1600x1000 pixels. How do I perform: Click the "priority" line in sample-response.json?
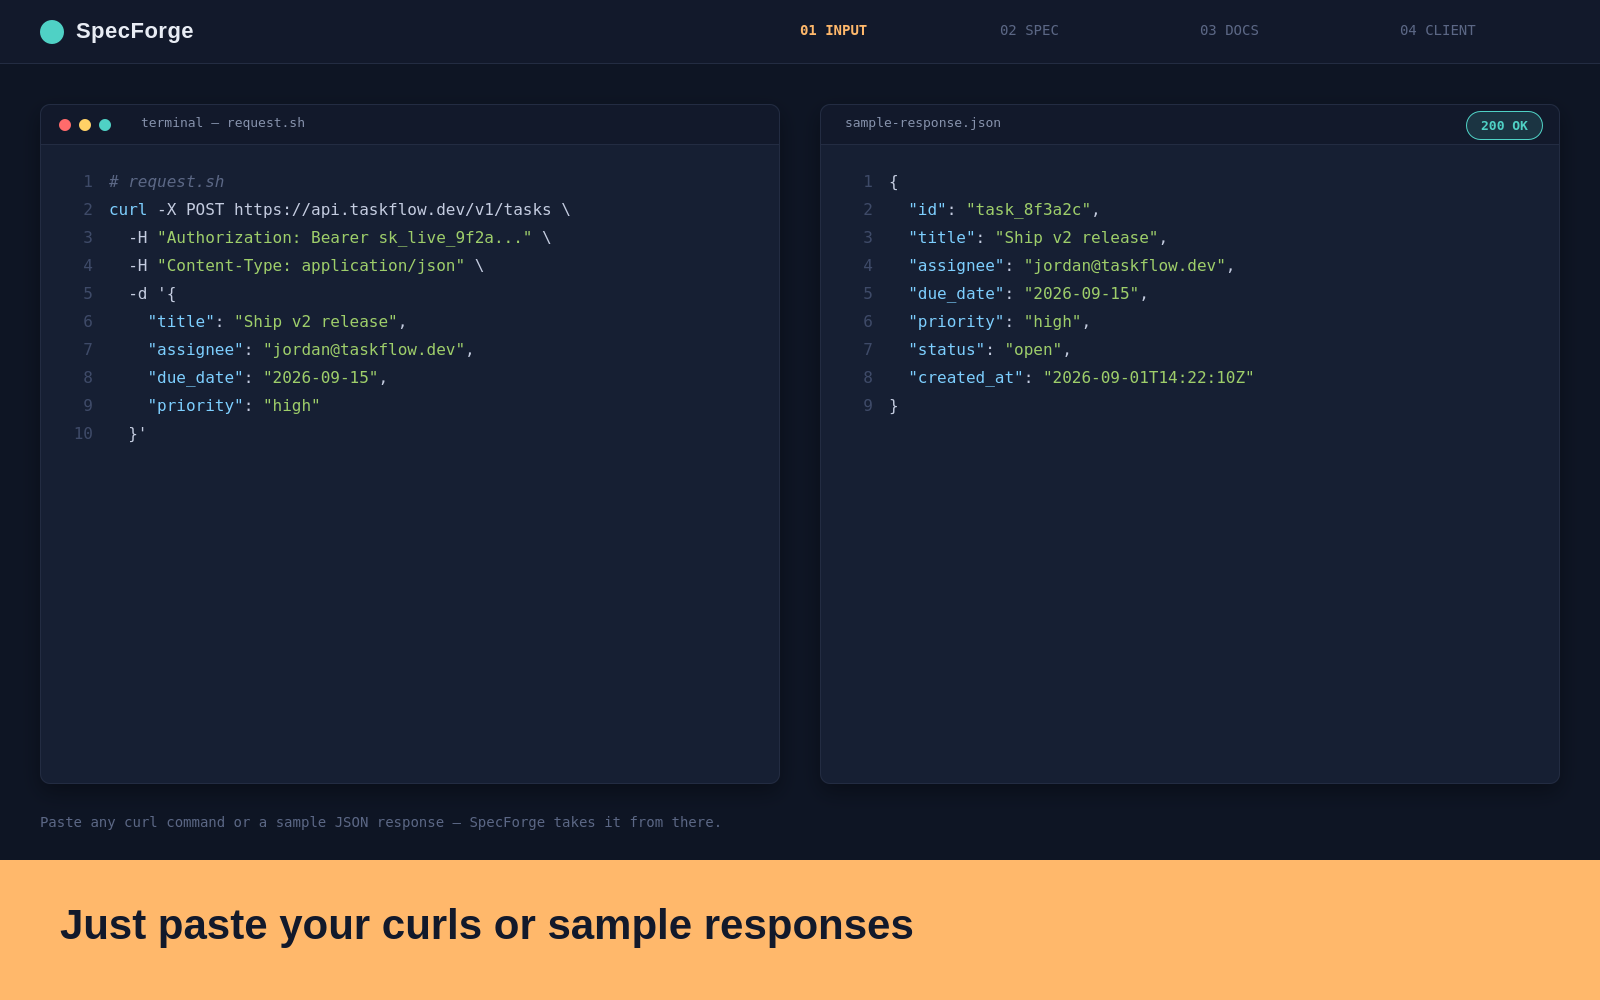1000,322
